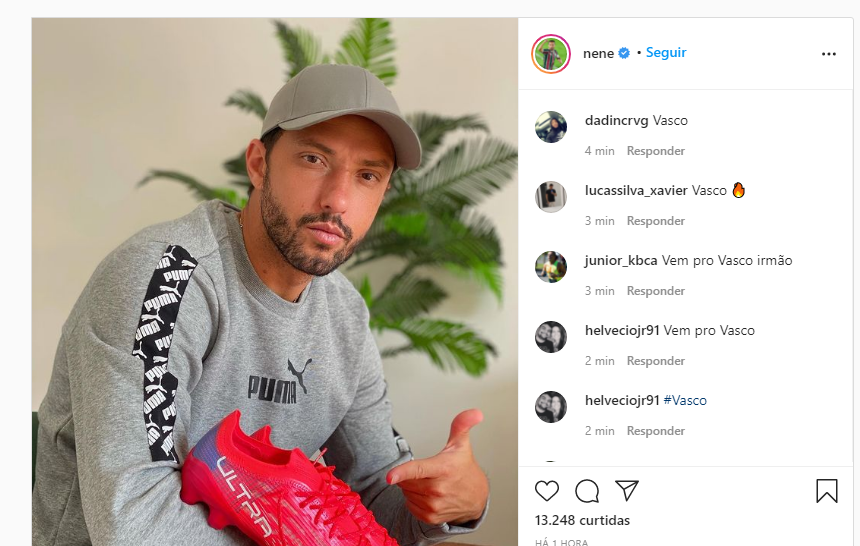860x546 pixels.
Task: Like the post with heart icon
Action: (547, 491)
